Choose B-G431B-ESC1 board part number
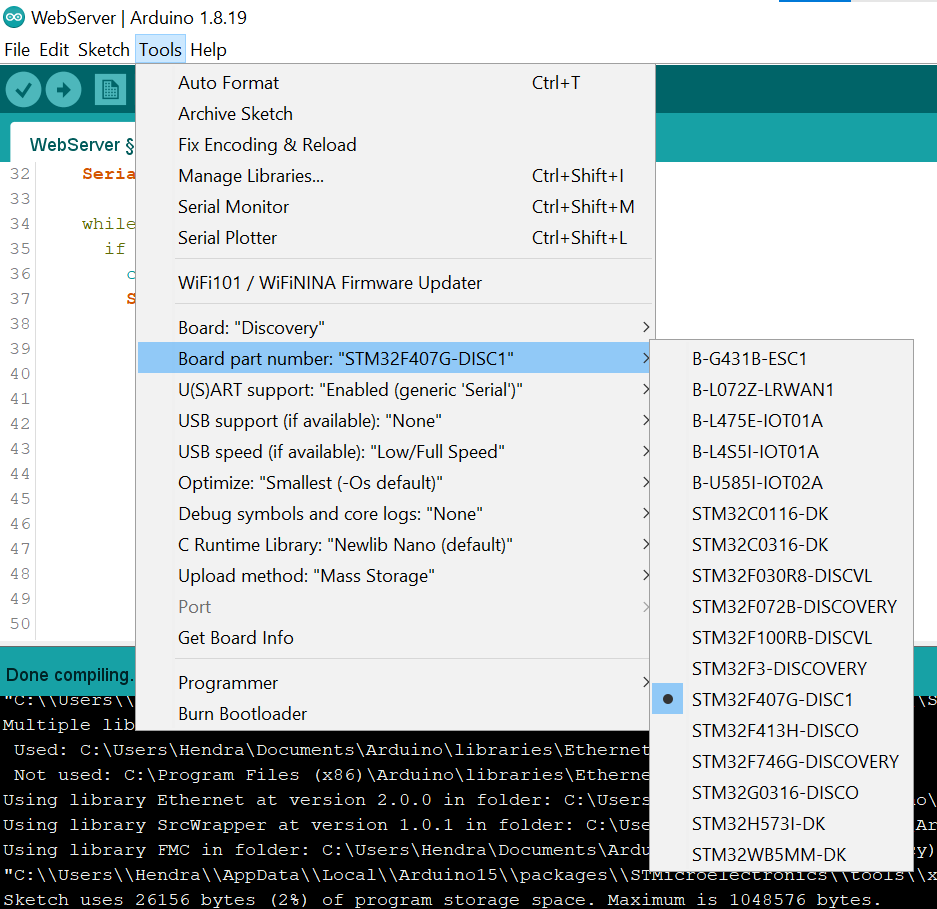 [782, 359]
